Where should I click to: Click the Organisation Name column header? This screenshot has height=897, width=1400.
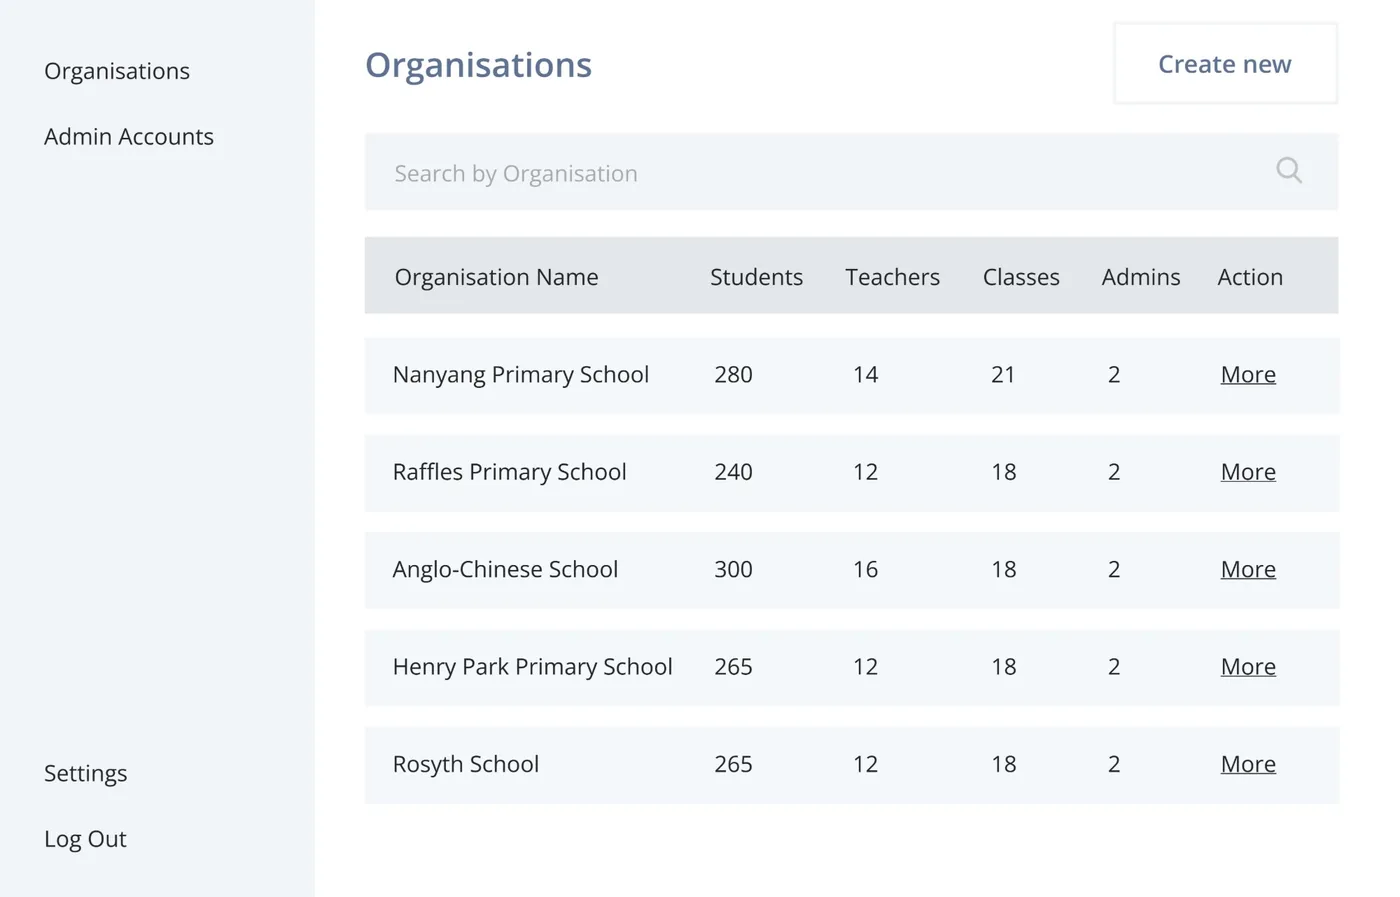point(496,277)
